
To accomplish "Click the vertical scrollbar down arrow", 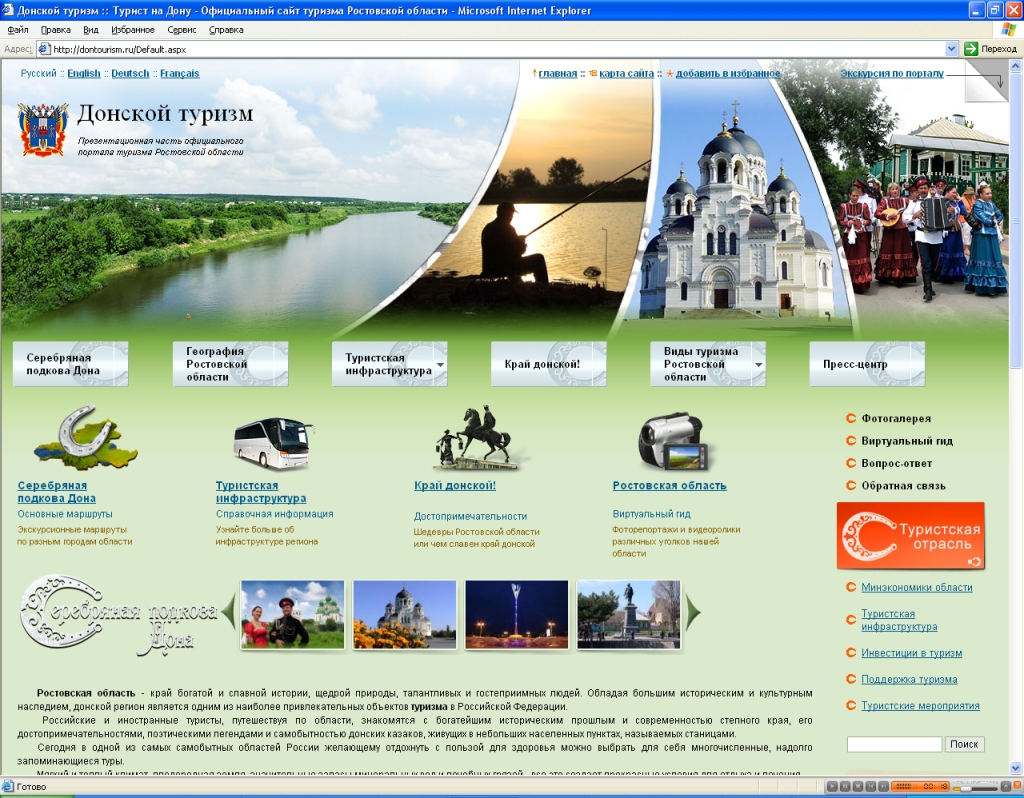I will [1016, 768].
